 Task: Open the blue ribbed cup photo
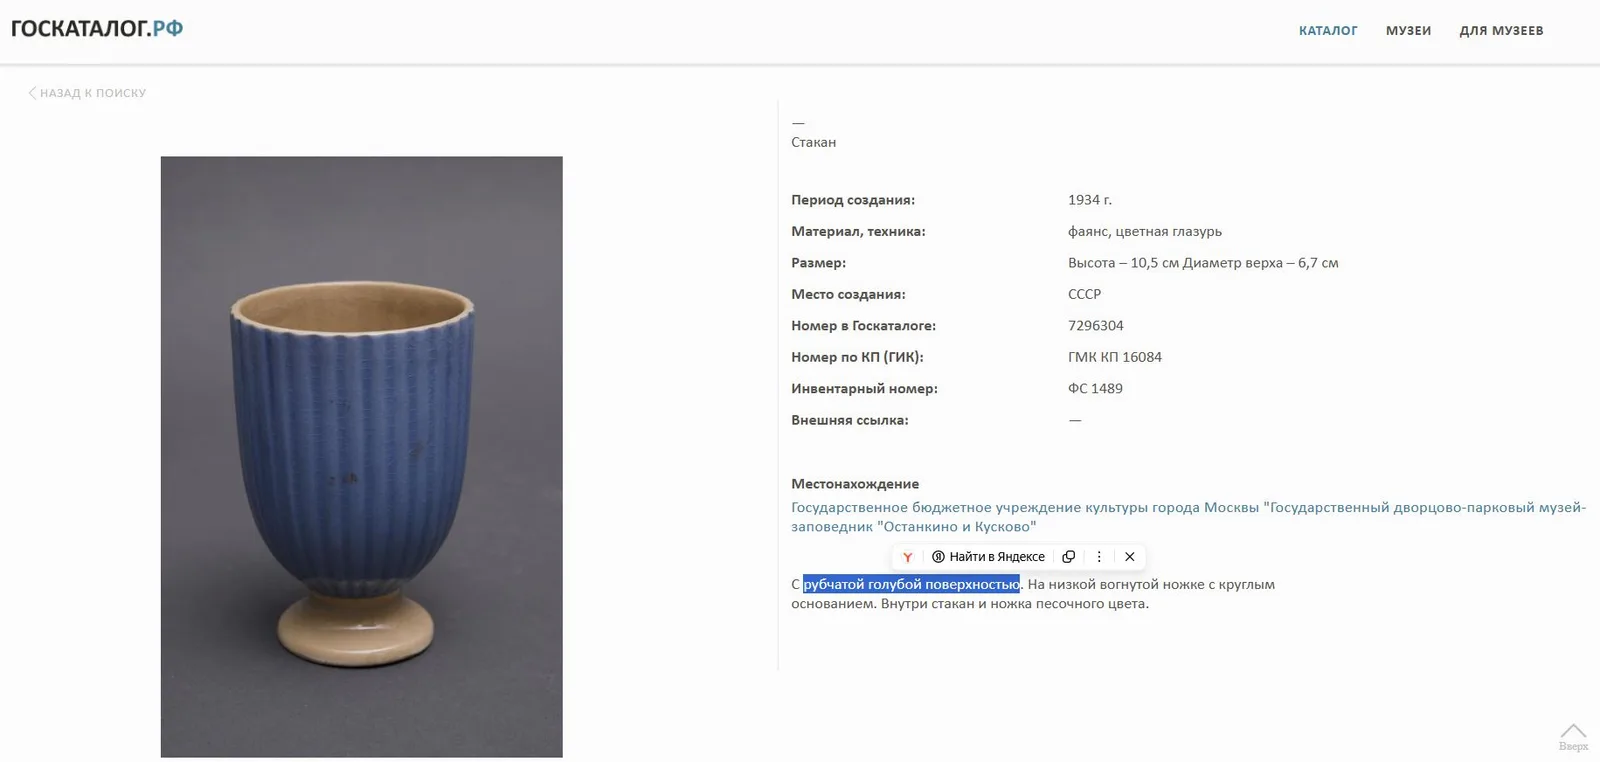click(x=361, y=456)
